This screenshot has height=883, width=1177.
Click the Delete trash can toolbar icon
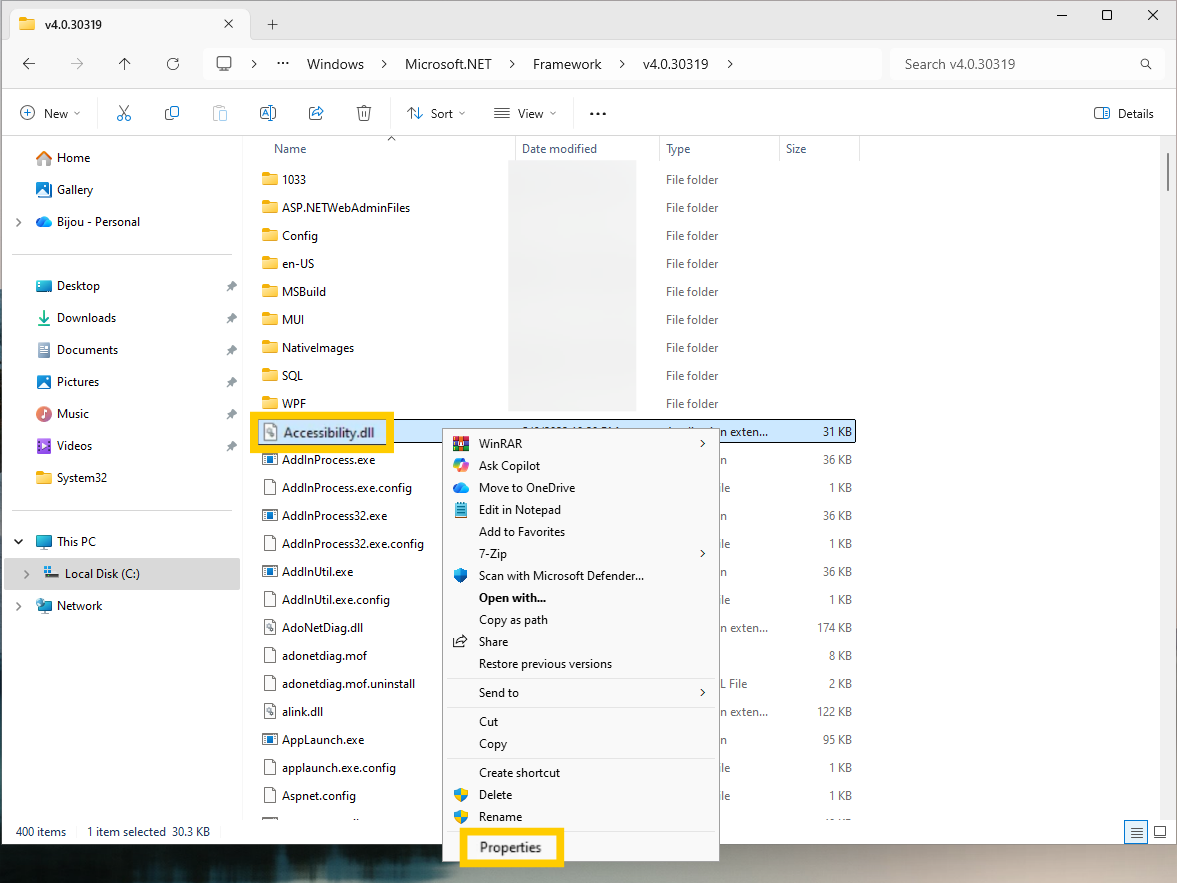[364, 113]
